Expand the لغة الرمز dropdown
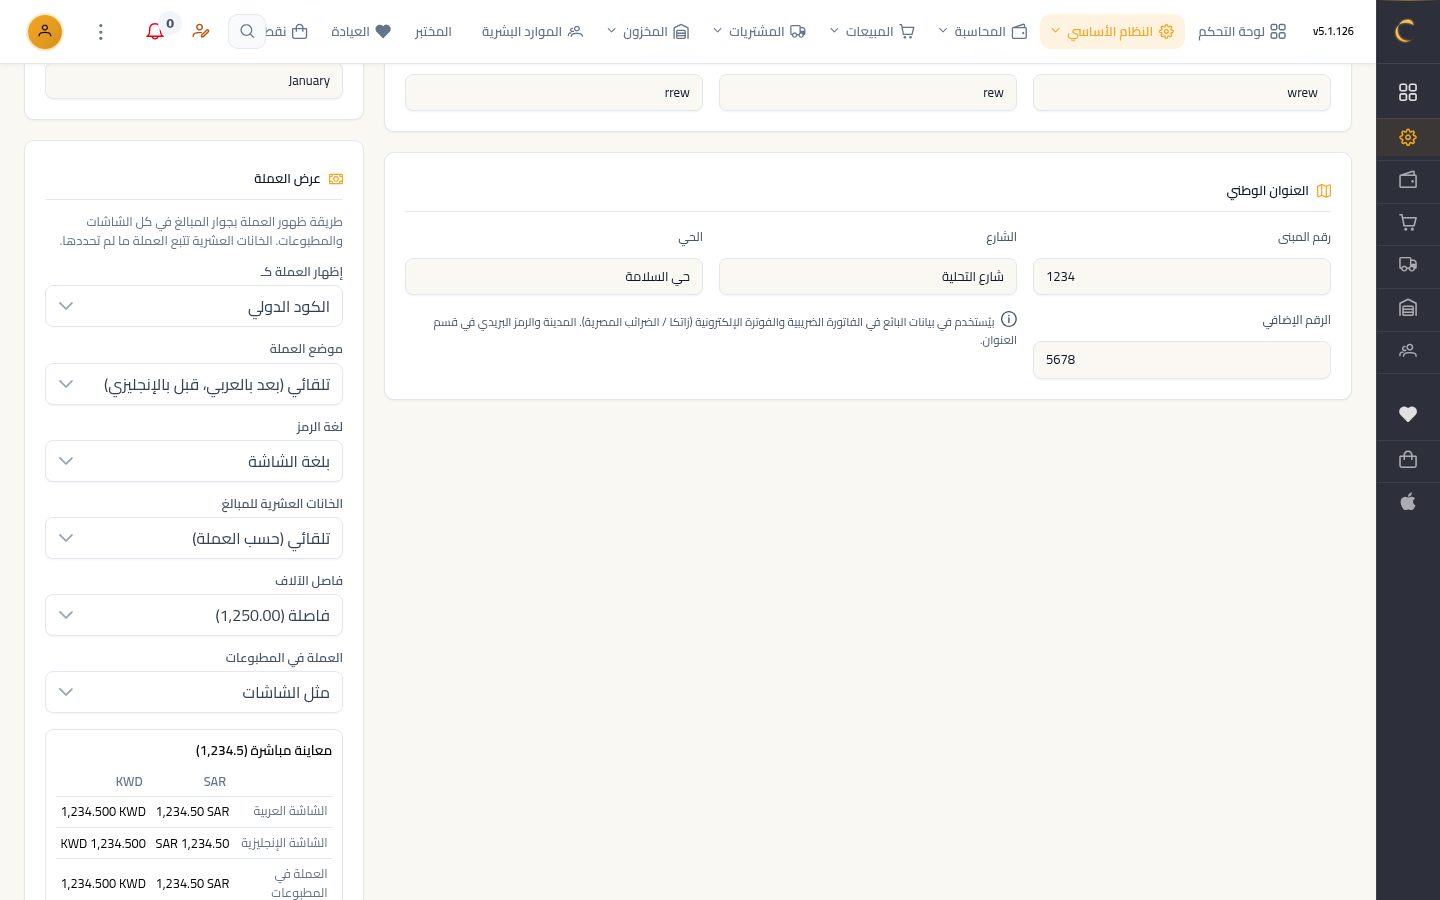Screen dimensions: 1440x900 pyautogui.click(x=194, y=461)
